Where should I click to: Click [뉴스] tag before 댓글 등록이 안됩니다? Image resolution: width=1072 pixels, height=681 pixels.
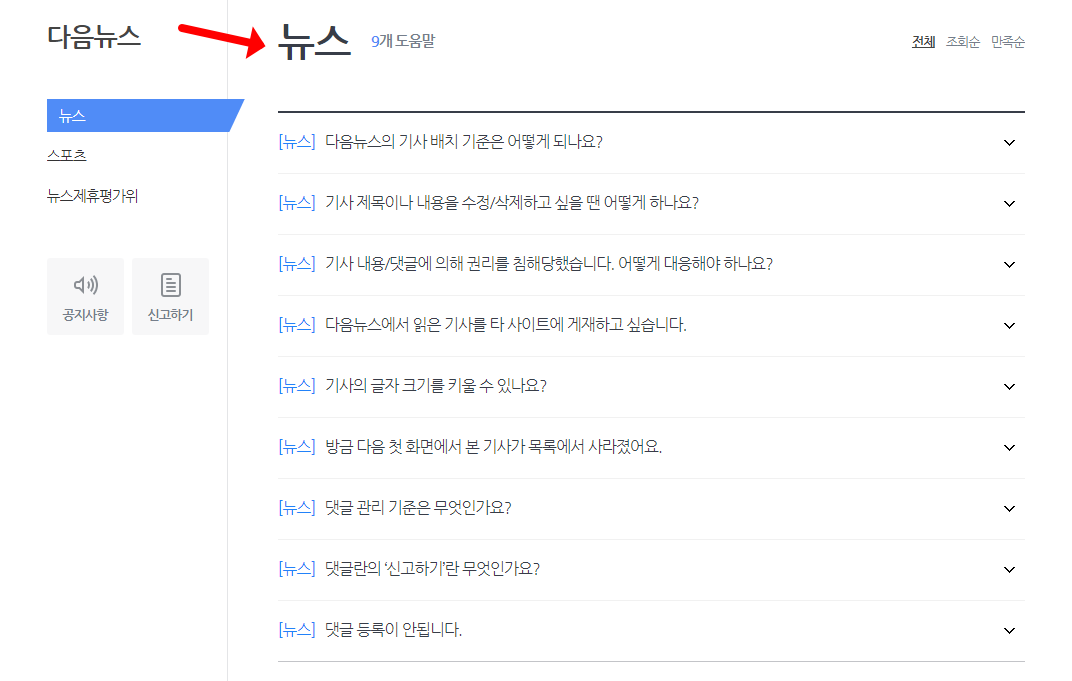297,629
